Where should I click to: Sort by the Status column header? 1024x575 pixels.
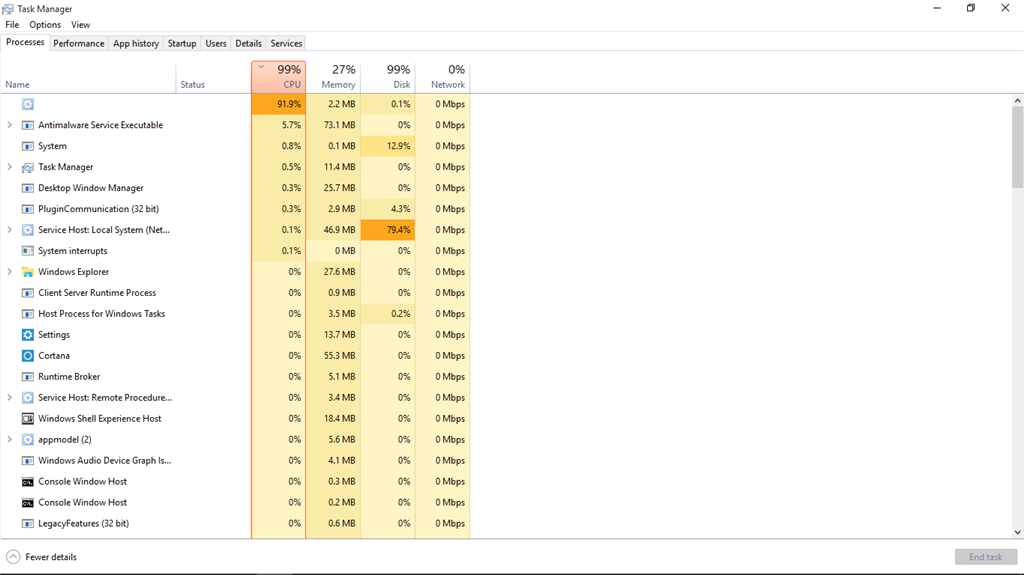tap(214, 76)
